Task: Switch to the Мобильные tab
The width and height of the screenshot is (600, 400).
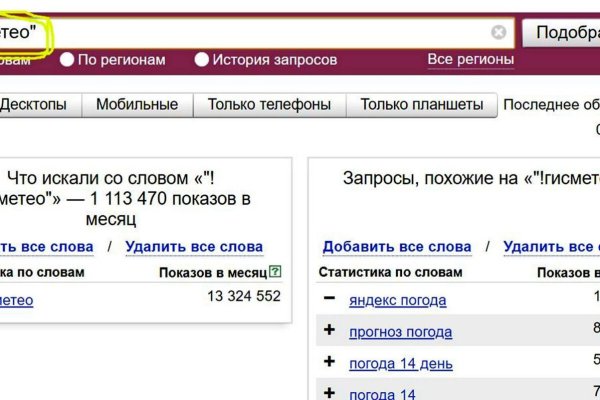Action: [x=137, y=104]
